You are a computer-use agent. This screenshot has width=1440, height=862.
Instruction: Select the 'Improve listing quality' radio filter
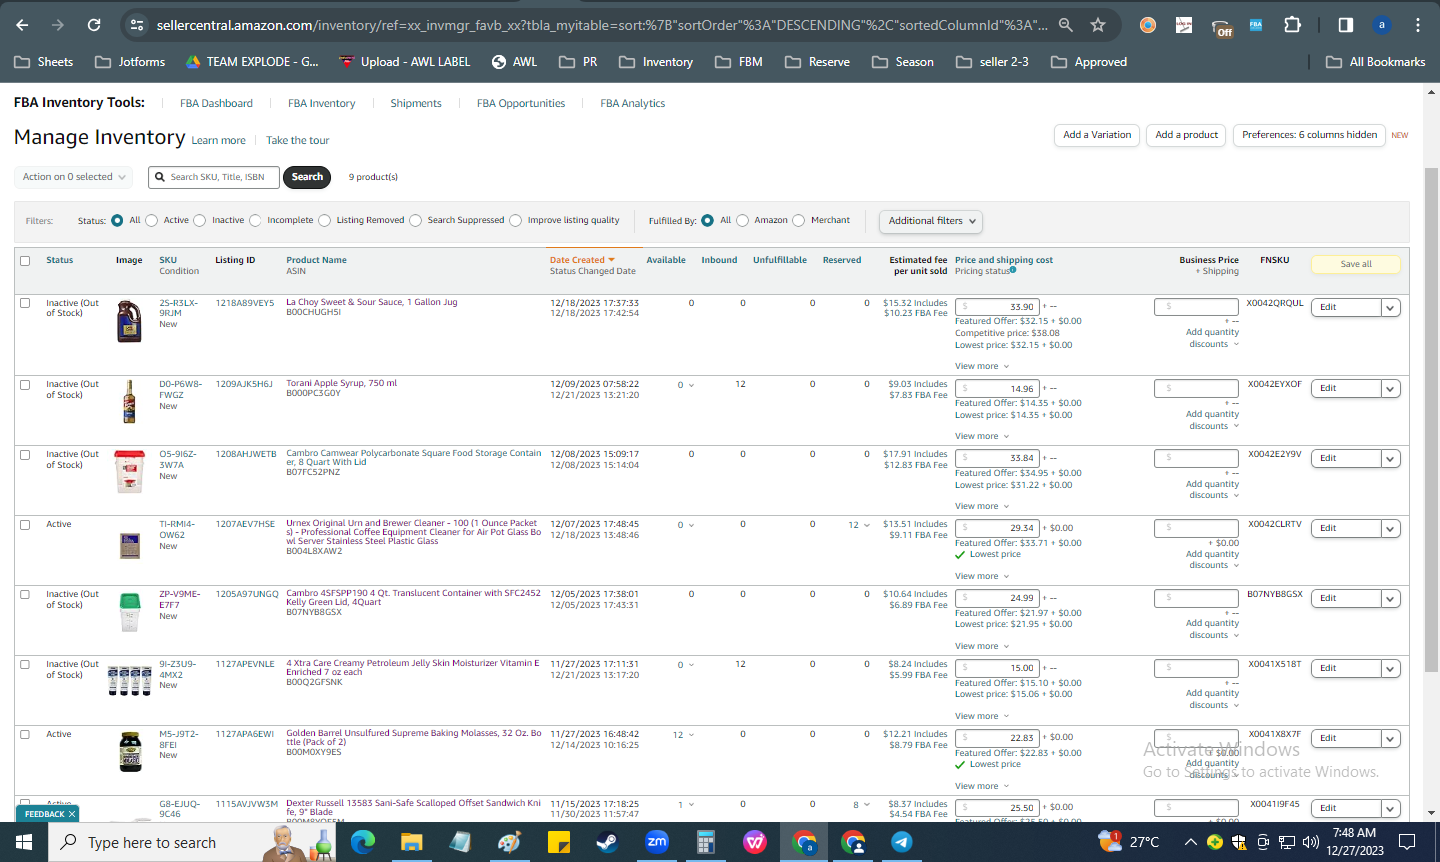click(516, 221)
